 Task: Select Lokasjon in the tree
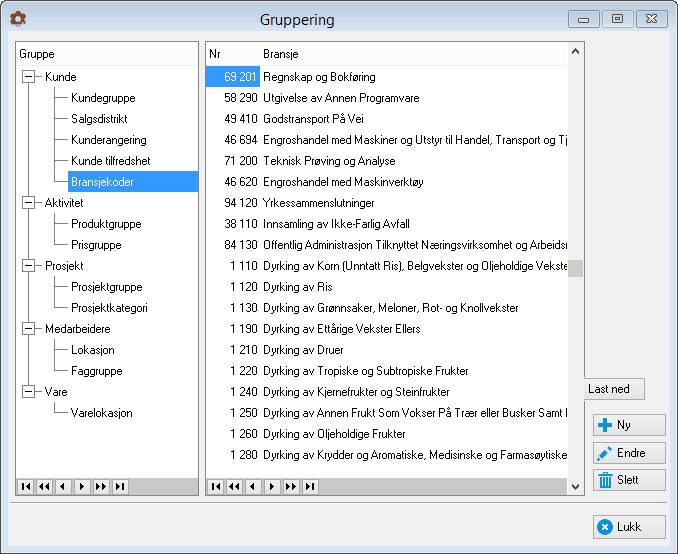93,349
